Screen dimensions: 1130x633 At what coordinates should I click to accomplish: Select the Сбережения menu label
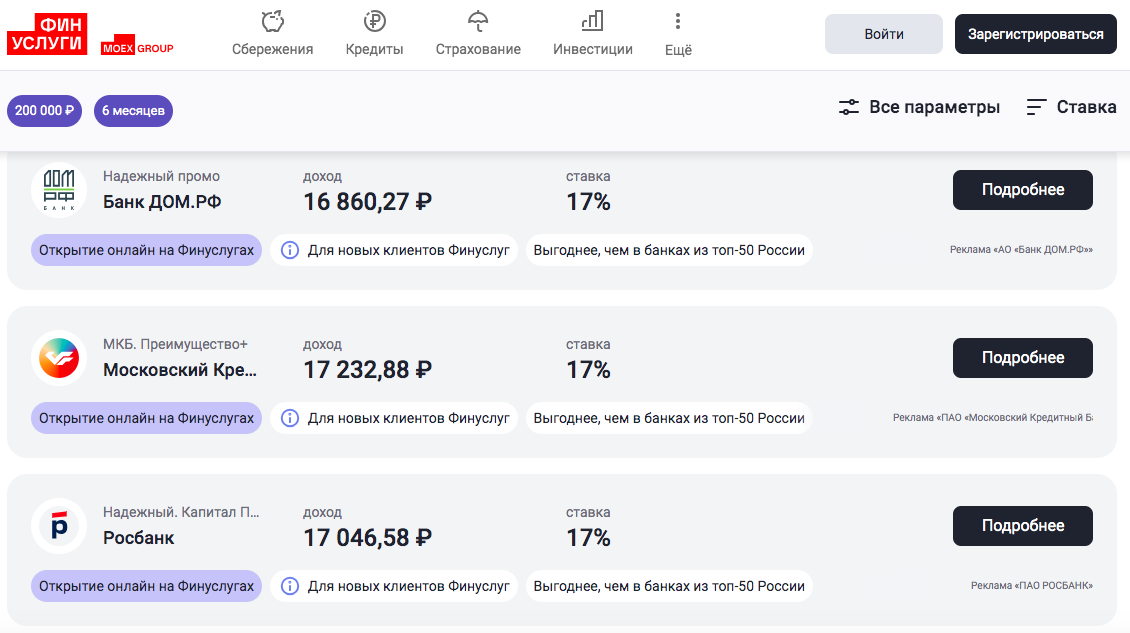[x=272, y=49]
